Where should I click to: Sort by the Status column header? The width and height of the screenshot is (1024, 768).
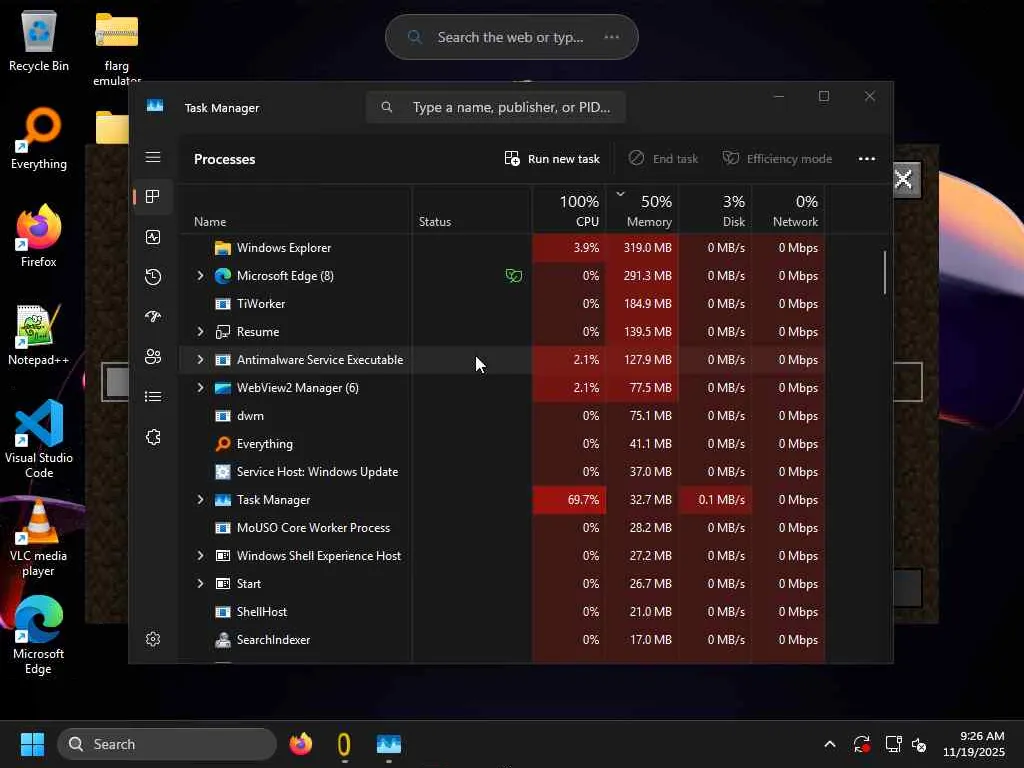[x=472, y=210]
